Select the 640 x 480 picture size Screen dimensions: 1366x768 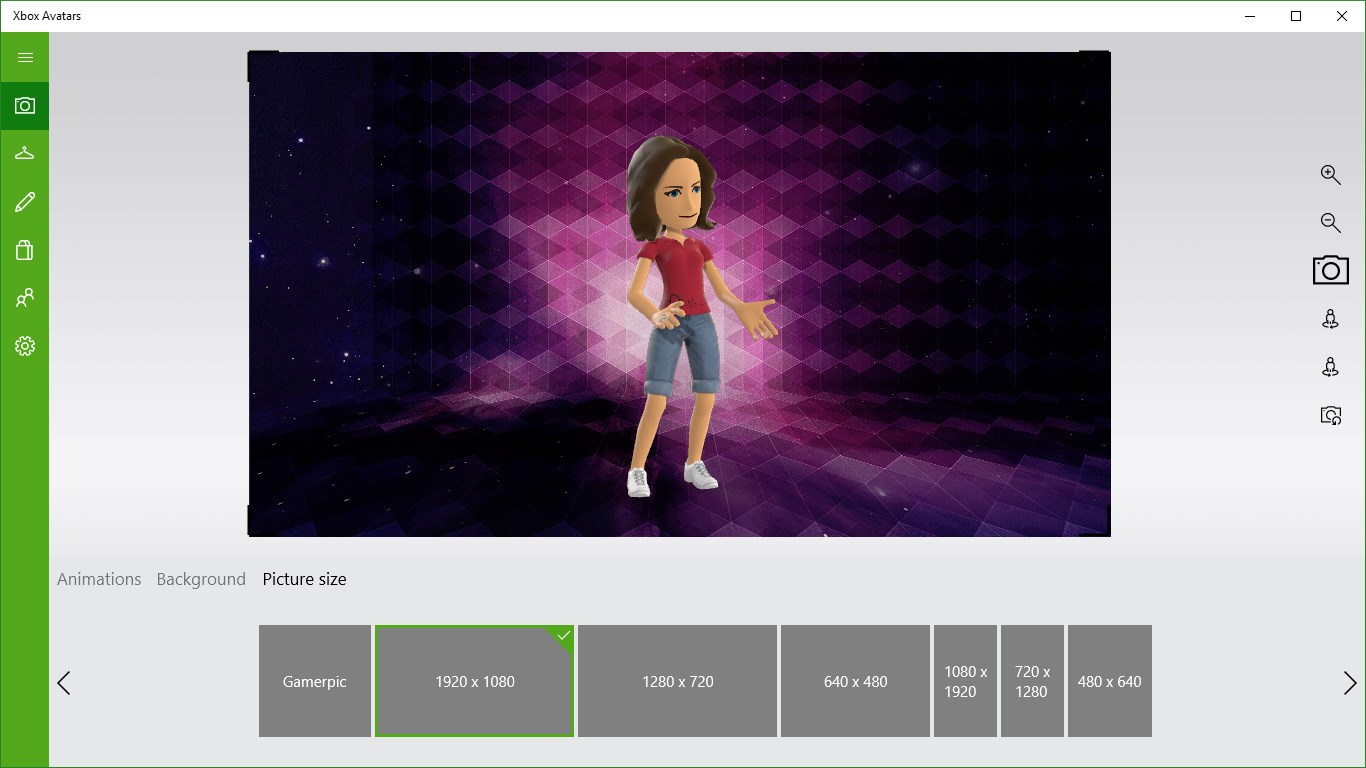[855, 681]
